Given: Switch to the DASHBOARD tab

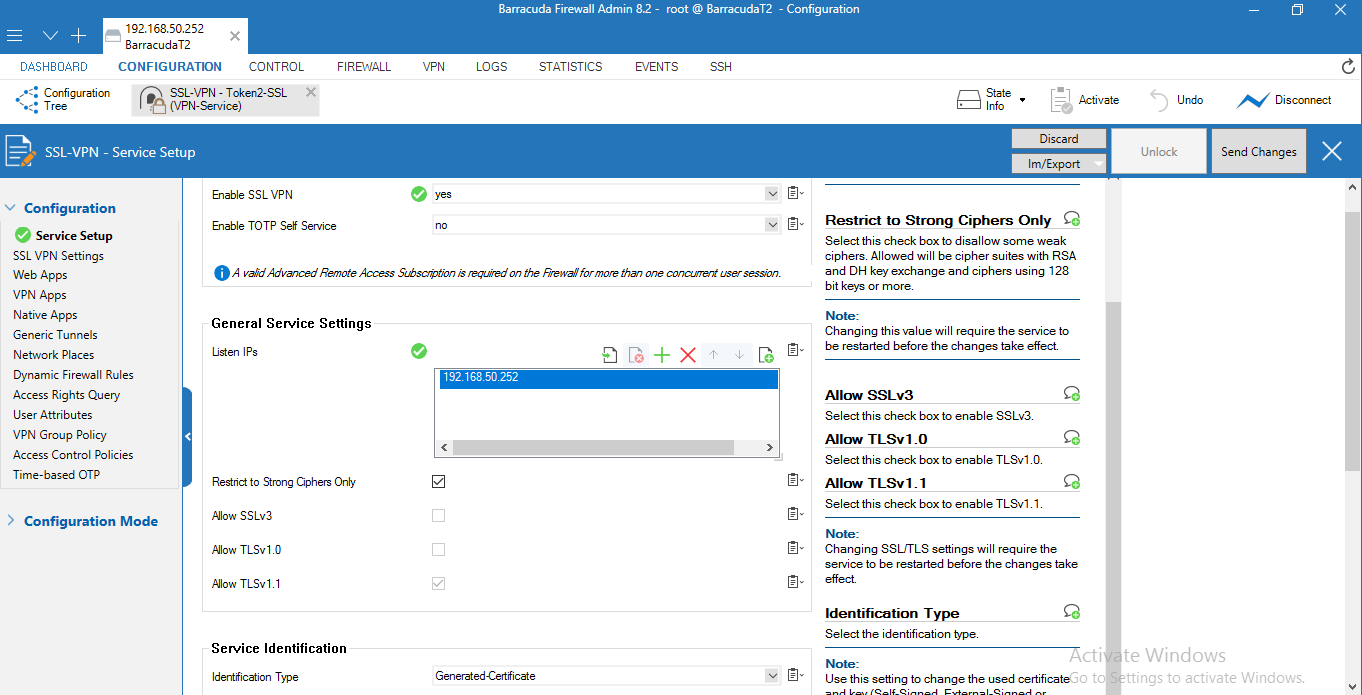Looking at the screenshot, I should point(54,67).
